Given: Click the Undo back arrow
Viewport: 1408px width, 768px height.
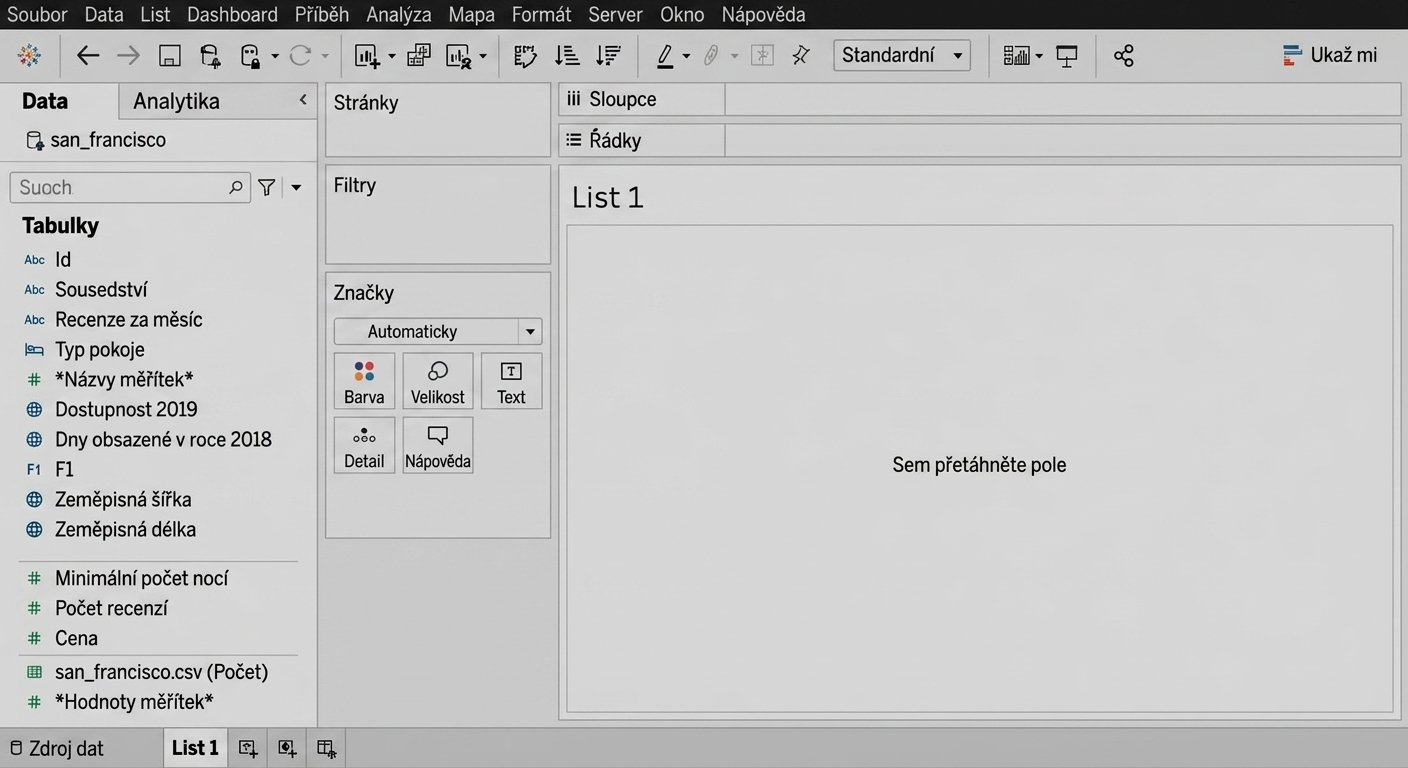Looking at the screenshot, I should tap(88, 56).
